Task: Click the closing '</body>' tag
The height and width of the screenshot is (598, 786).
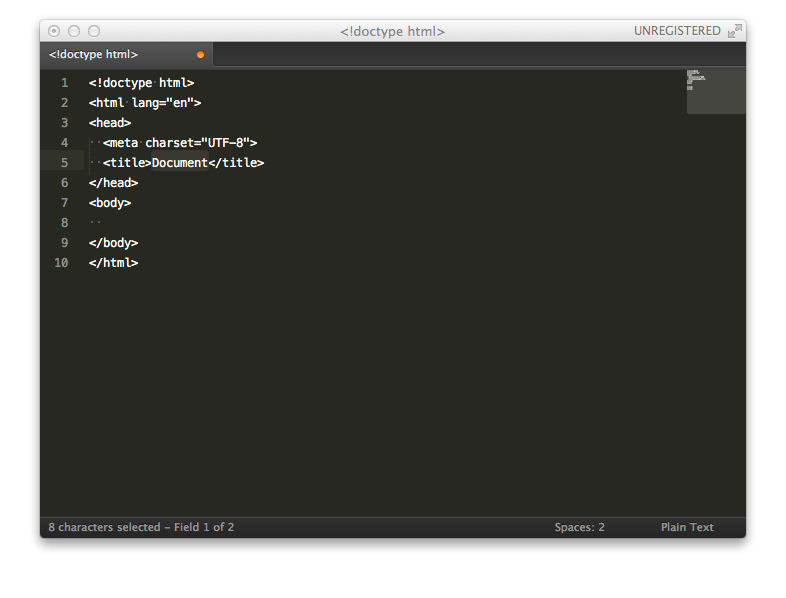Action: pyautogui.click(x=113, y=243)
